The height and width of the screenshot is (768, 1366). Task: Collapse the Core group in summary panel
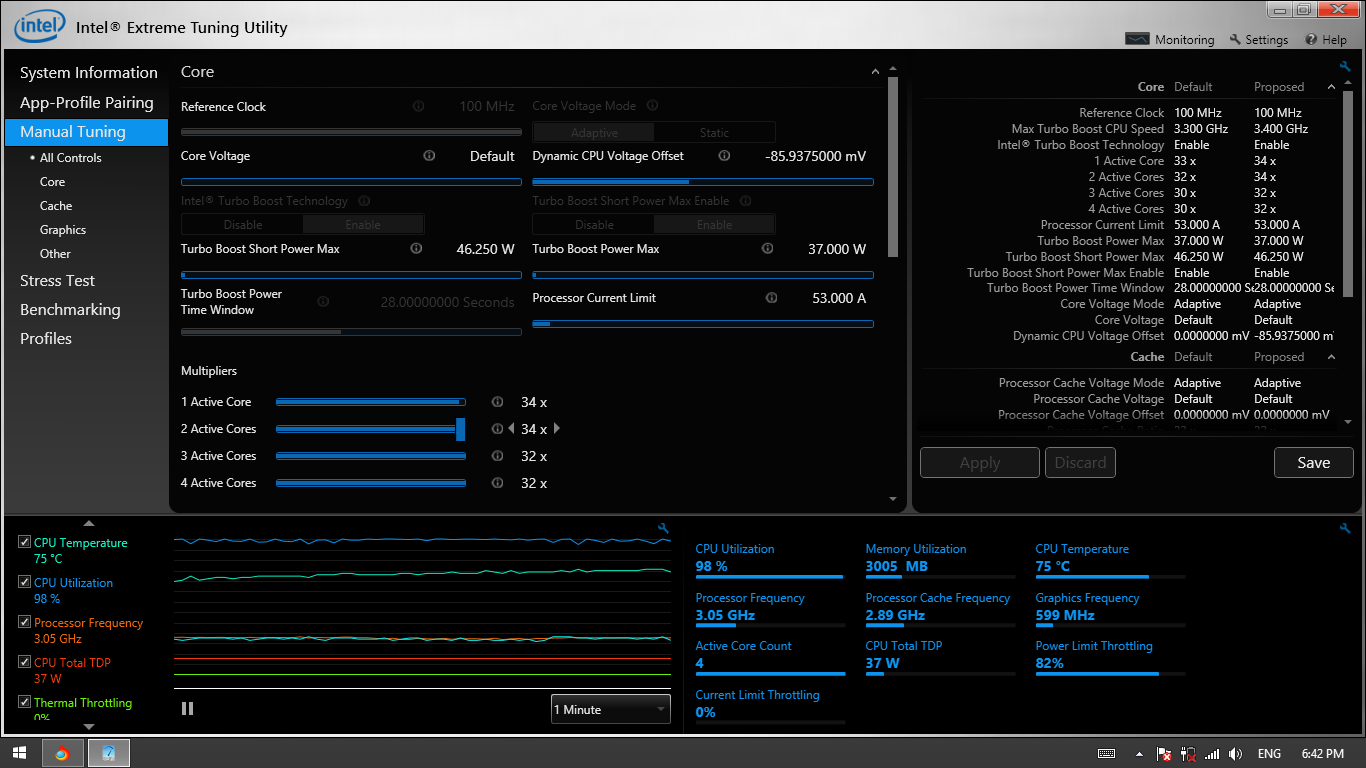(1331, 86)
